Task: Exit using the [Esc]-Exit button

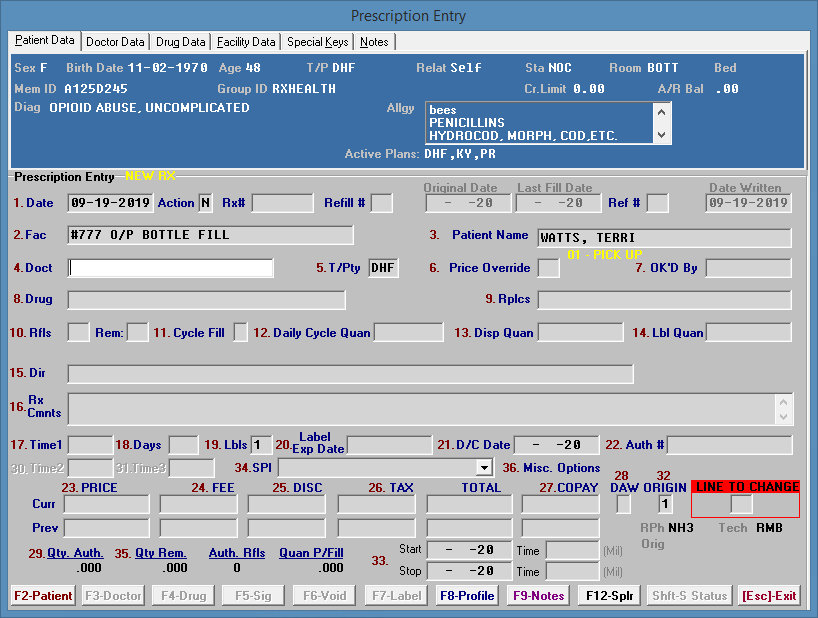Action: [769, 596]
